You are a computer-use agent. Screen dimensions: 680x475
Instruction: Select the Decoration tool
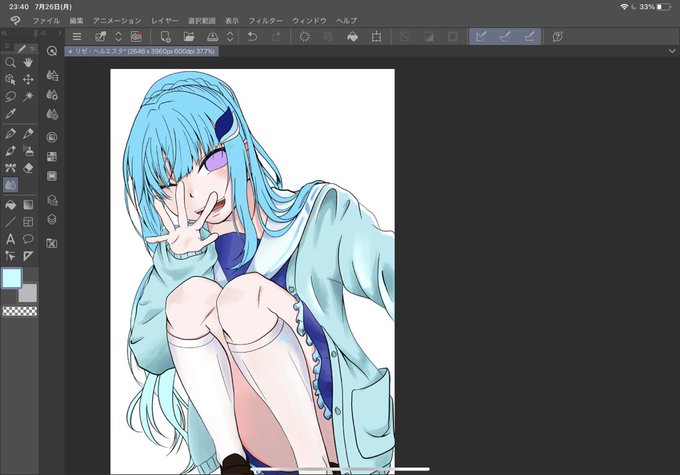(10, 167)
